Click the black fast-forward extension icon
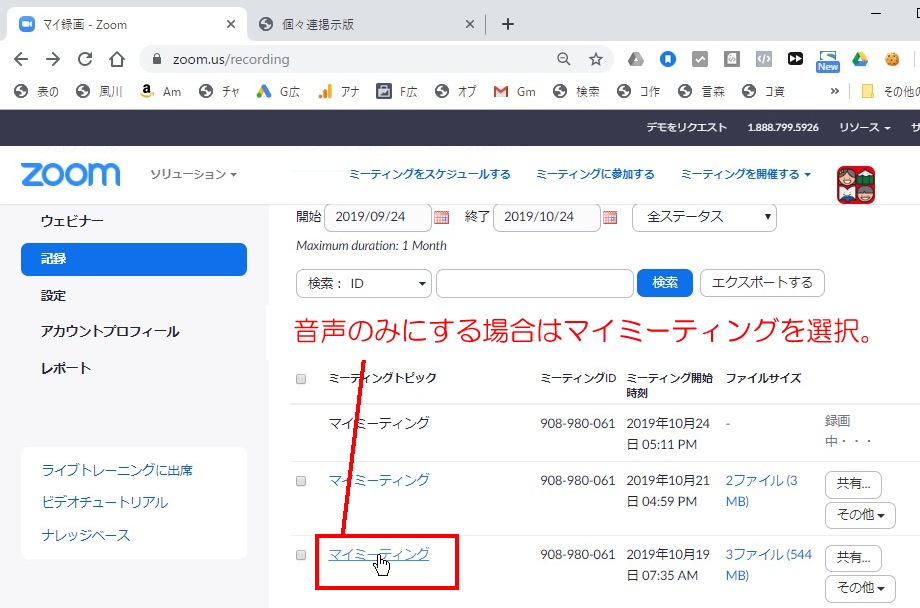920x608 pixels. 795,59
